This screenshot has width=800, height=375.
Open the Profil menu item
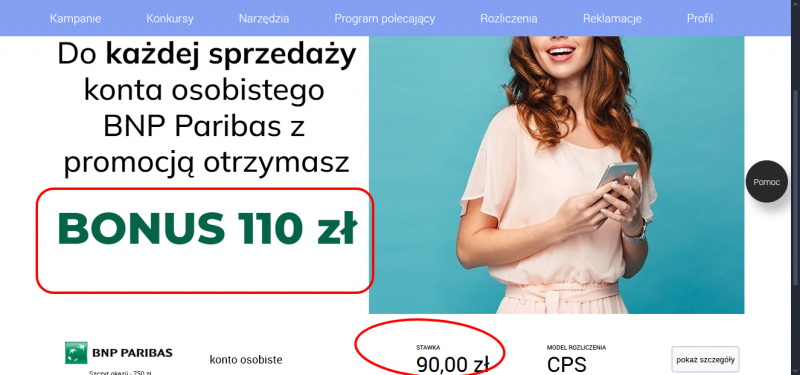tap(700, 19)
